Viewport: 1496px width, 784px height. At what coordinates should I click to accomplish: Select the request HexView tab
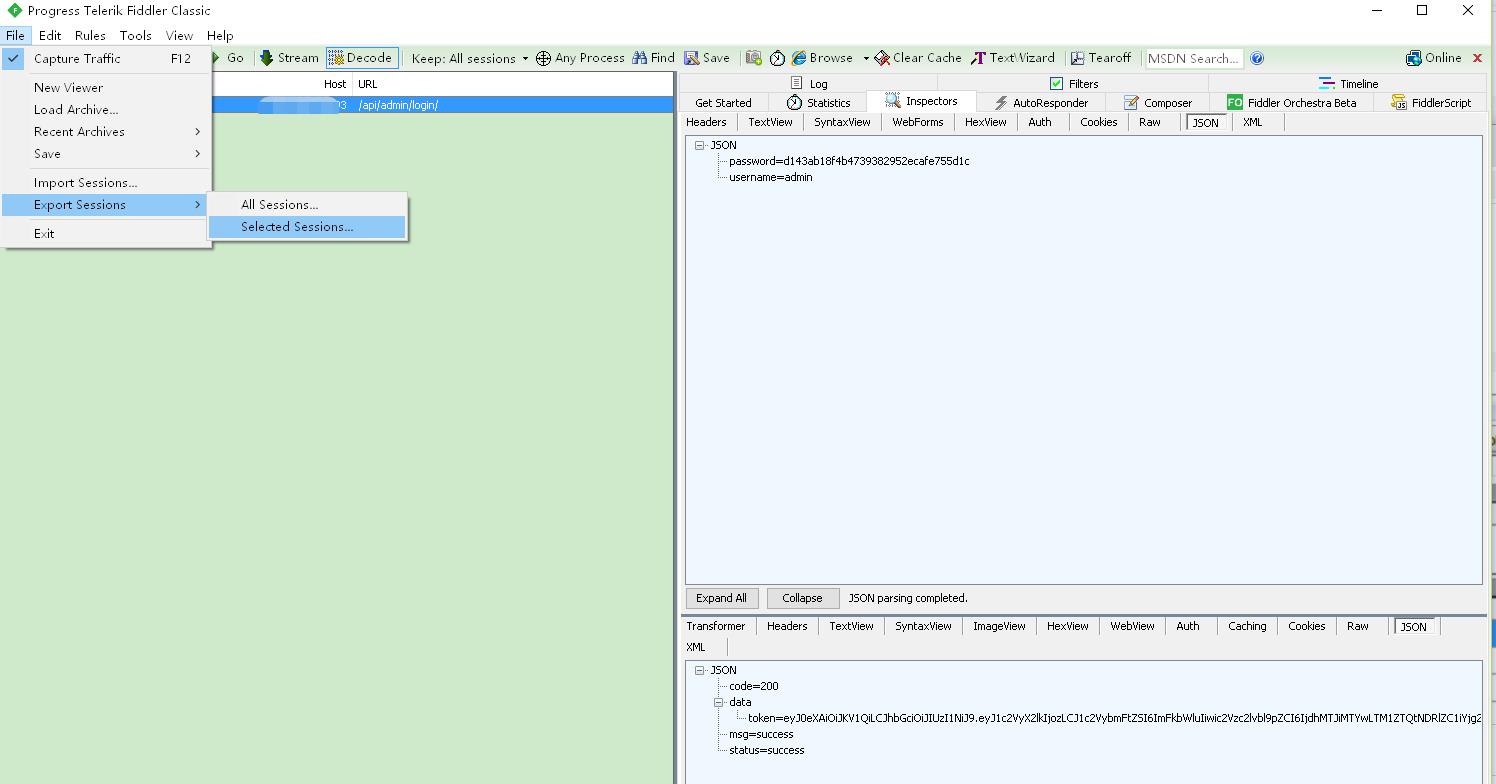(x=985, y=122)
